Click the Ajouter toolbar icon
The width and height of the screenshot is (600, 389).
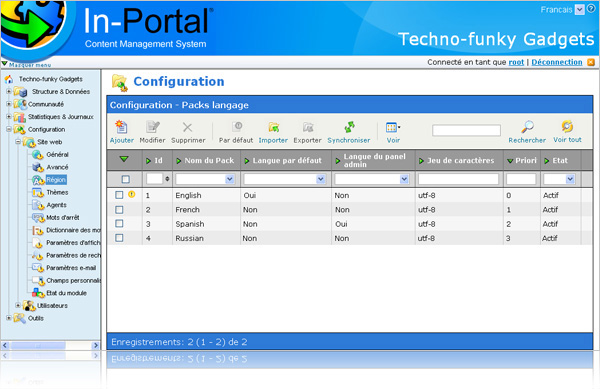pyautogui.click(x=121, y=127)
